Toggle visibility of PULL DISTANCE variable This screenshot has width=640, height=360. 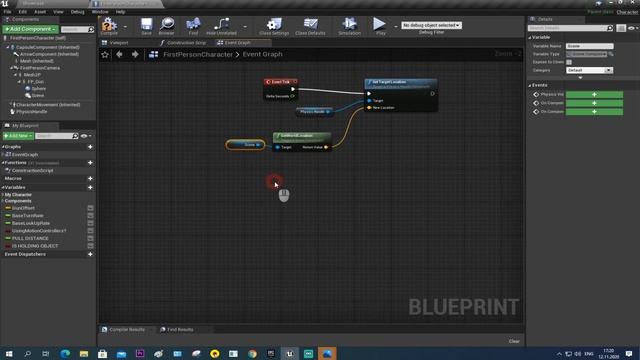pyautogui.click(x=90, y=238)
